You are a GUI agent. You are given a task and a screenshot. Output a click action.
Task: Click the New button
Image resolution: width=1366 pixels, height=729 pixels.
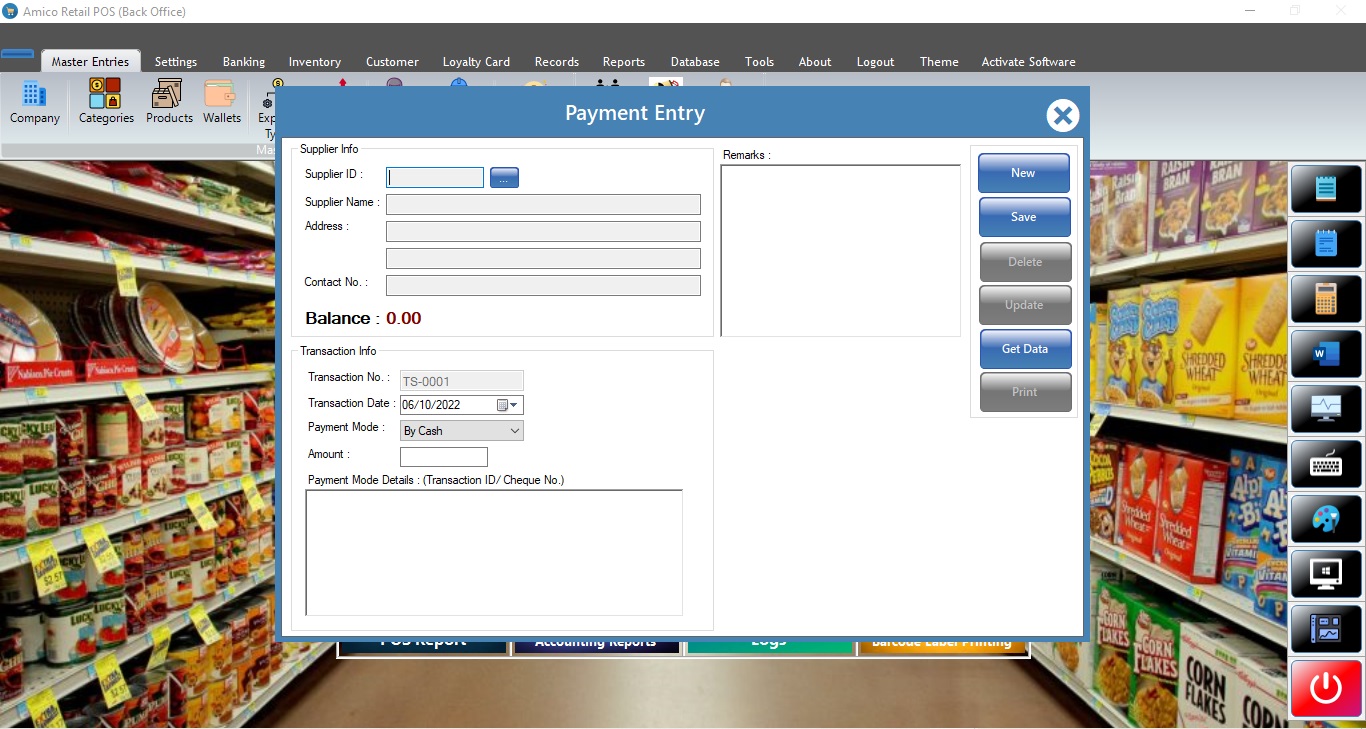(x=1024, y=173)
